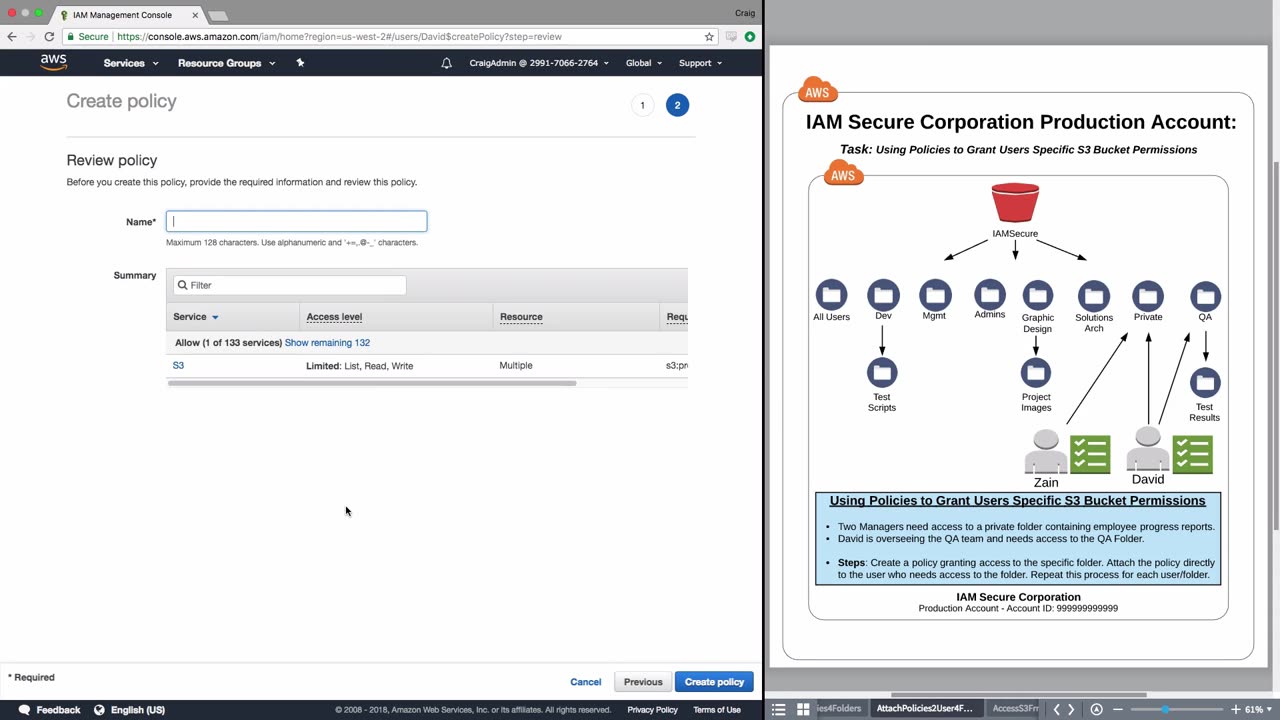
Task: Click the circled compass icon in diagram toolbar
Action: pyautogui.click(x=1096, y=710)
